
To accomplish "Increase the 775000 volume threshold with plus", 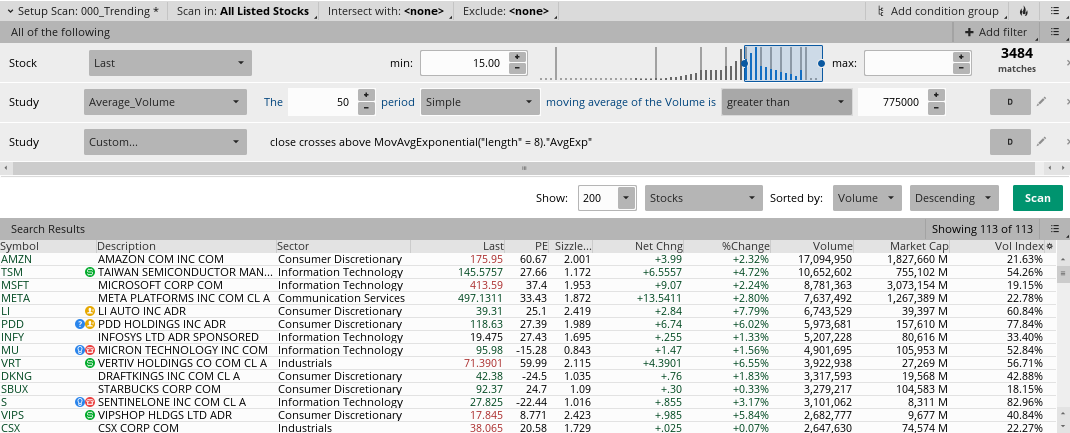I will point(936,96).
